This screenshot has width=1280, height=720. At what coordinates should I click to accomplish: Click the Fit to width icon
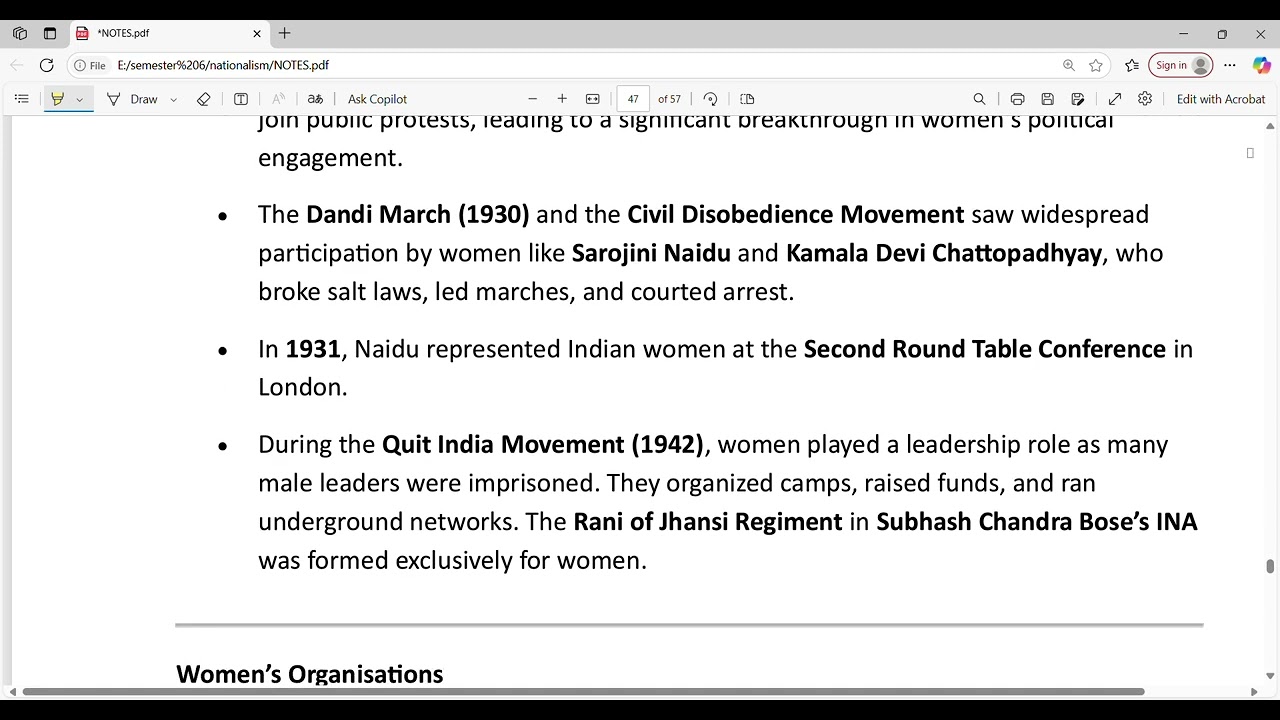pyautogui.click(x=592, y=99)
